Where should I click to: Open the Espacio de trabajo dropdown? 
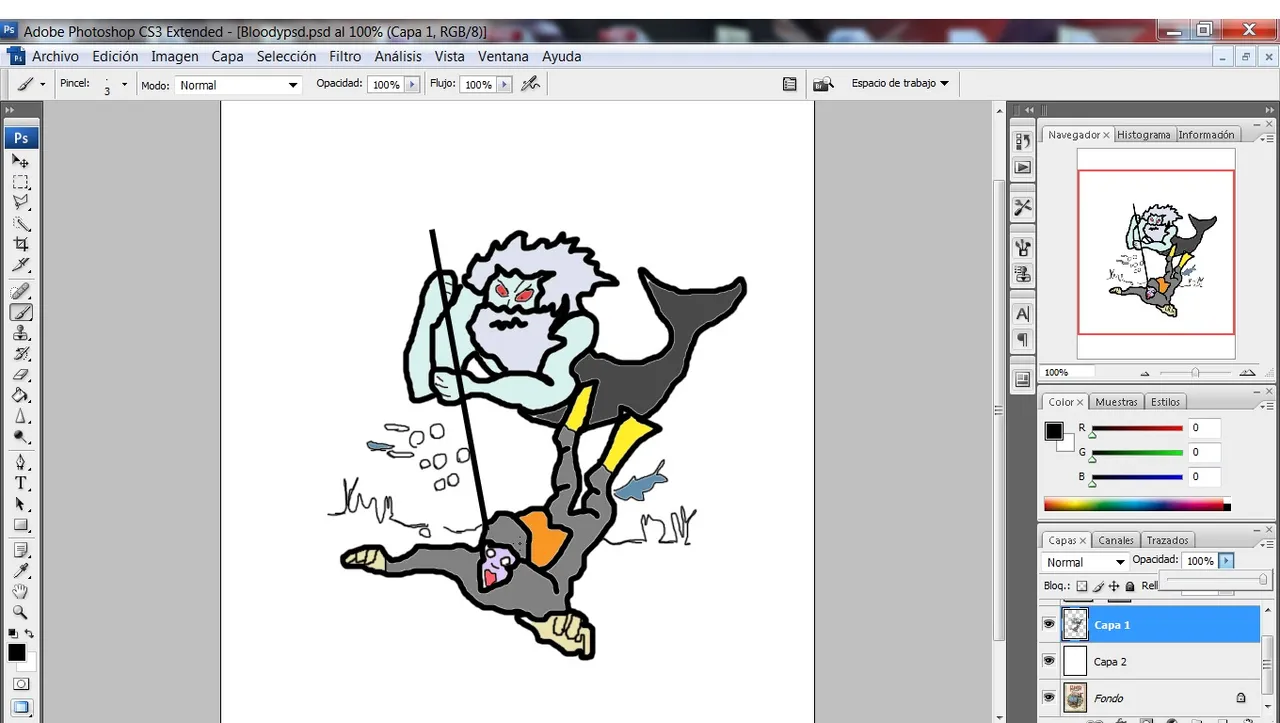(x=900, y=83)
